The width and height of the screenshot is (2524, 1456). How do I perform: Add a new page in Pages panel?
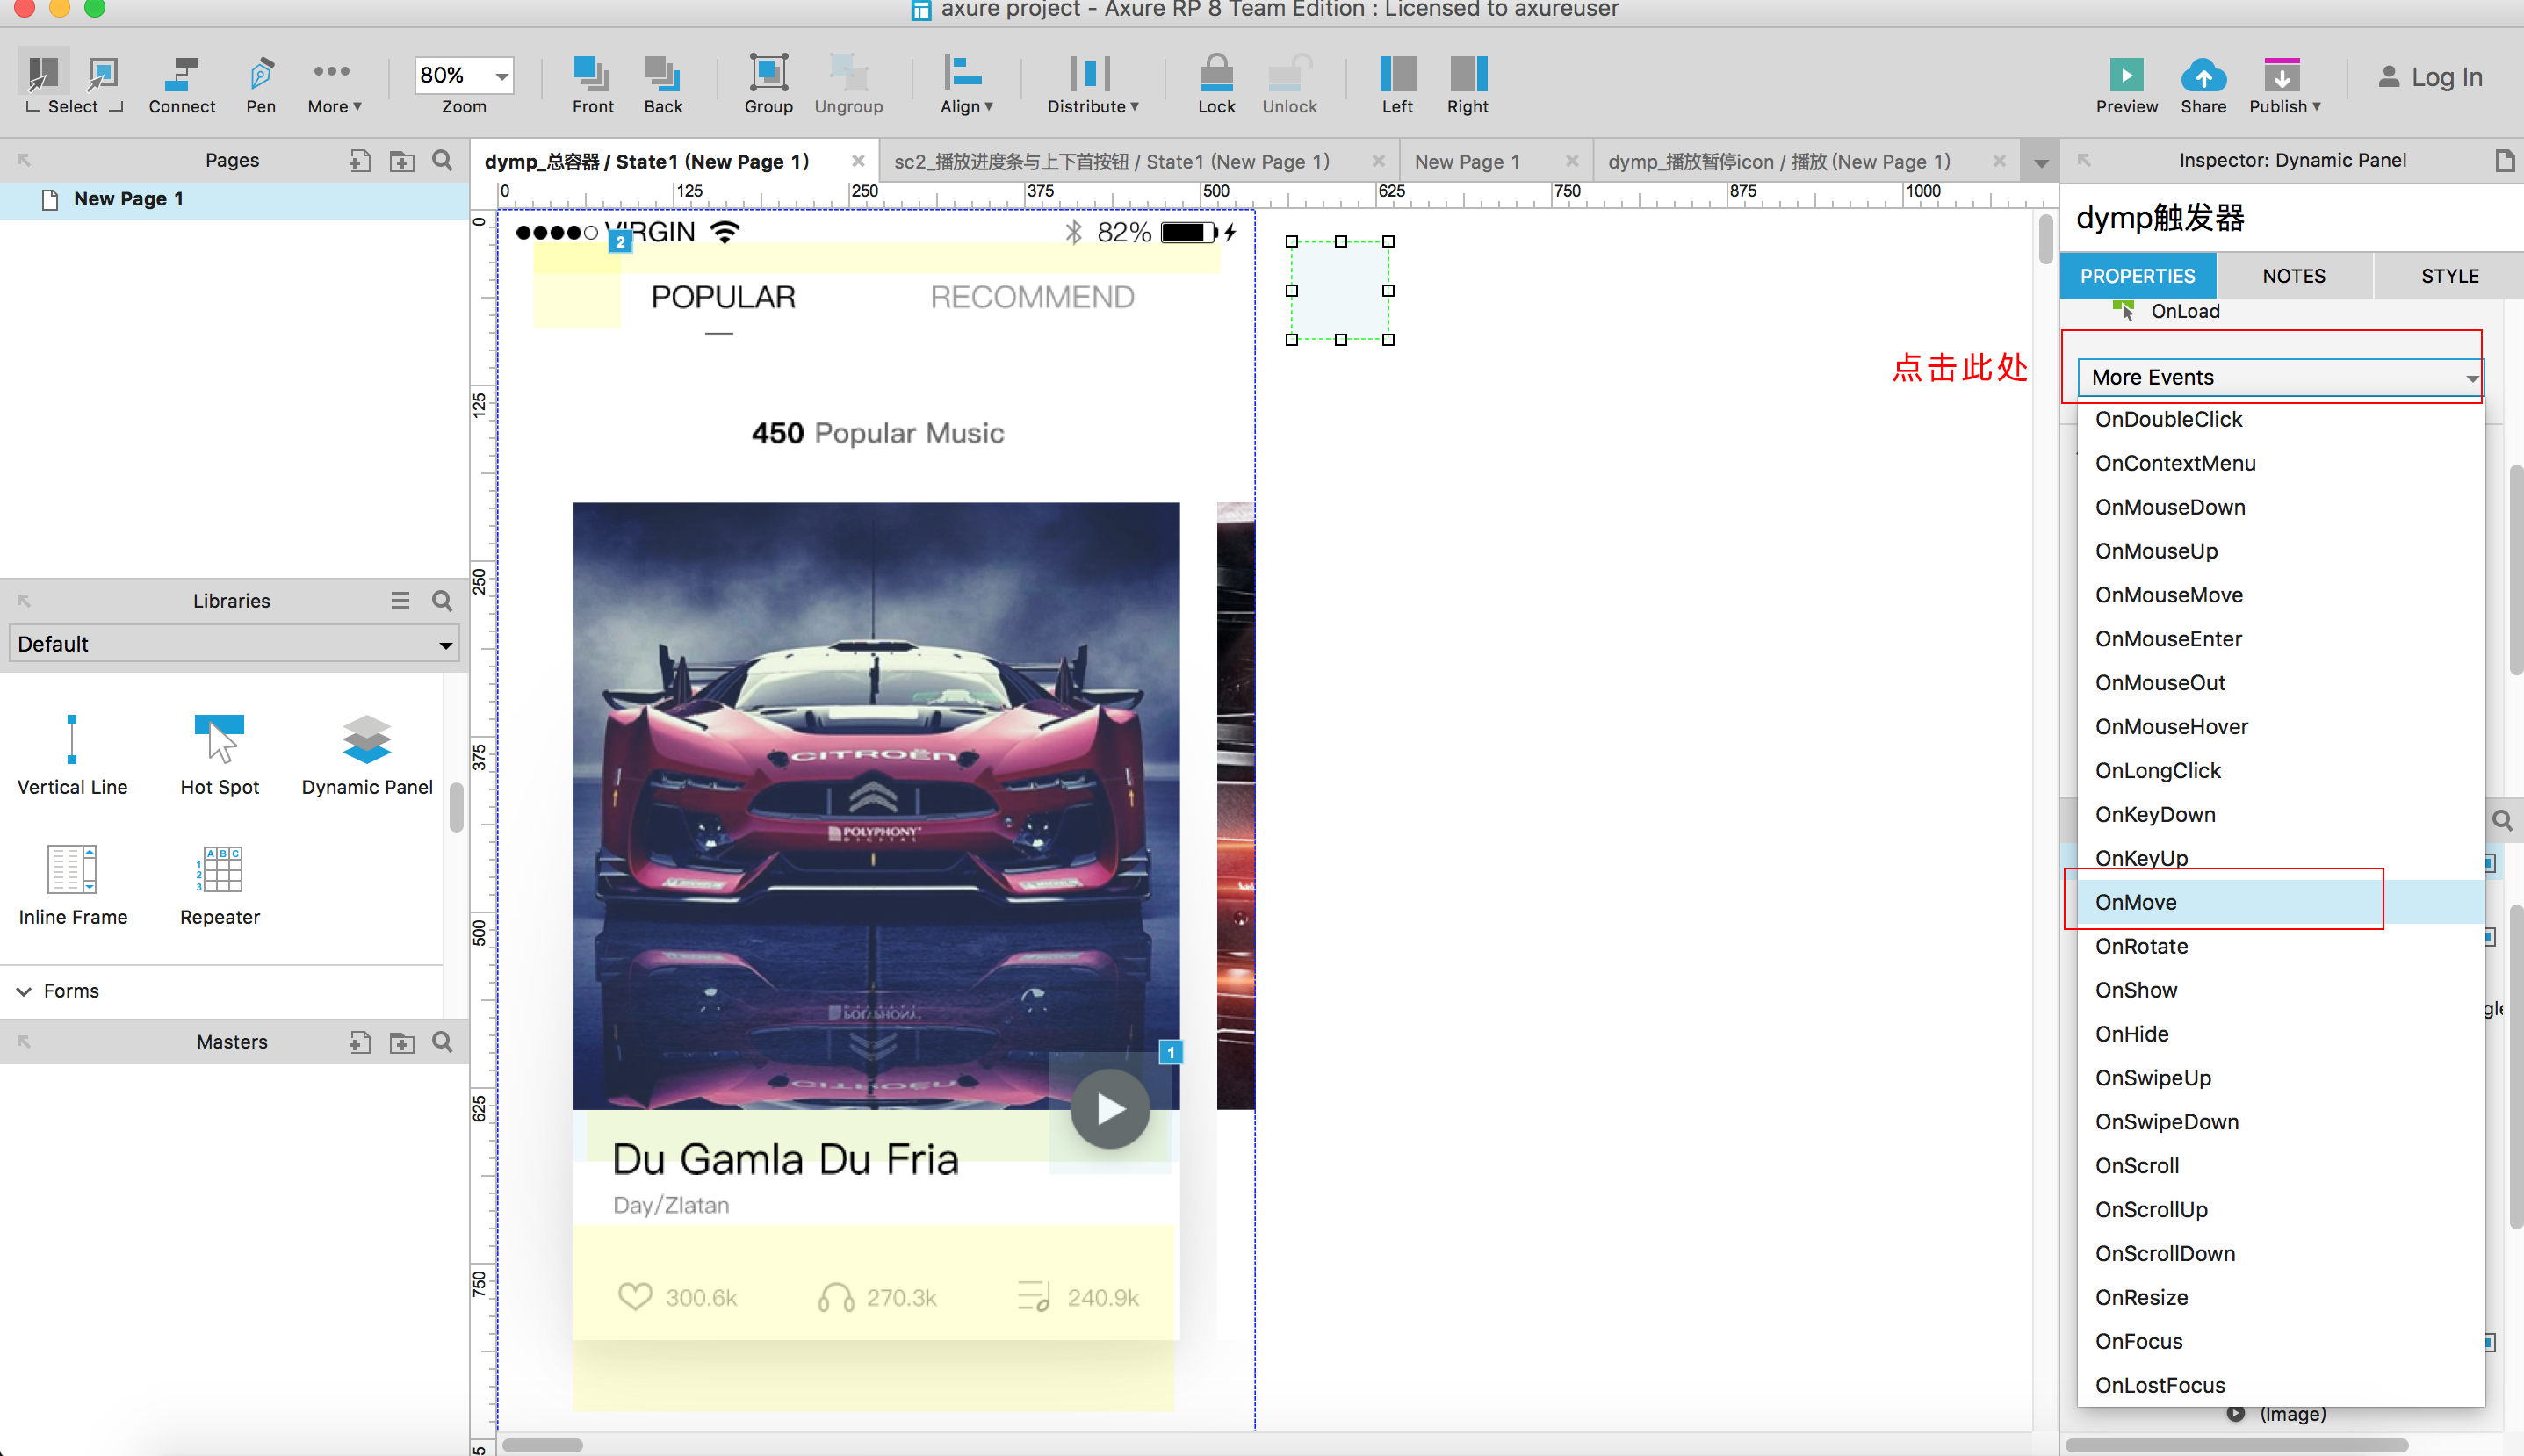tap(360, 160)
